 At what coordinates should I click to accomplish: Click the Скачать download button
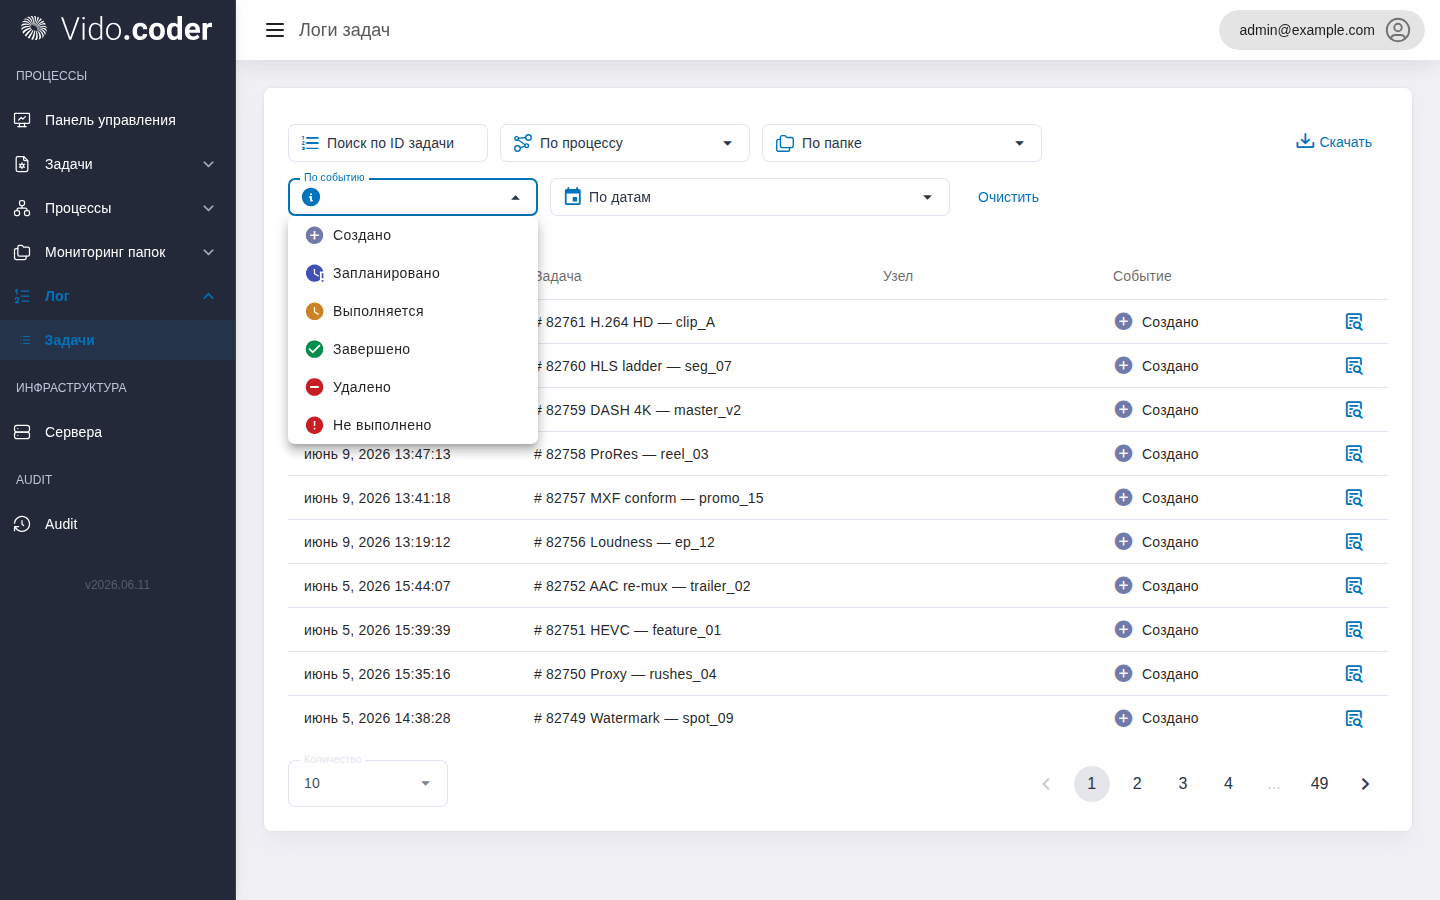coord(1334,142)
